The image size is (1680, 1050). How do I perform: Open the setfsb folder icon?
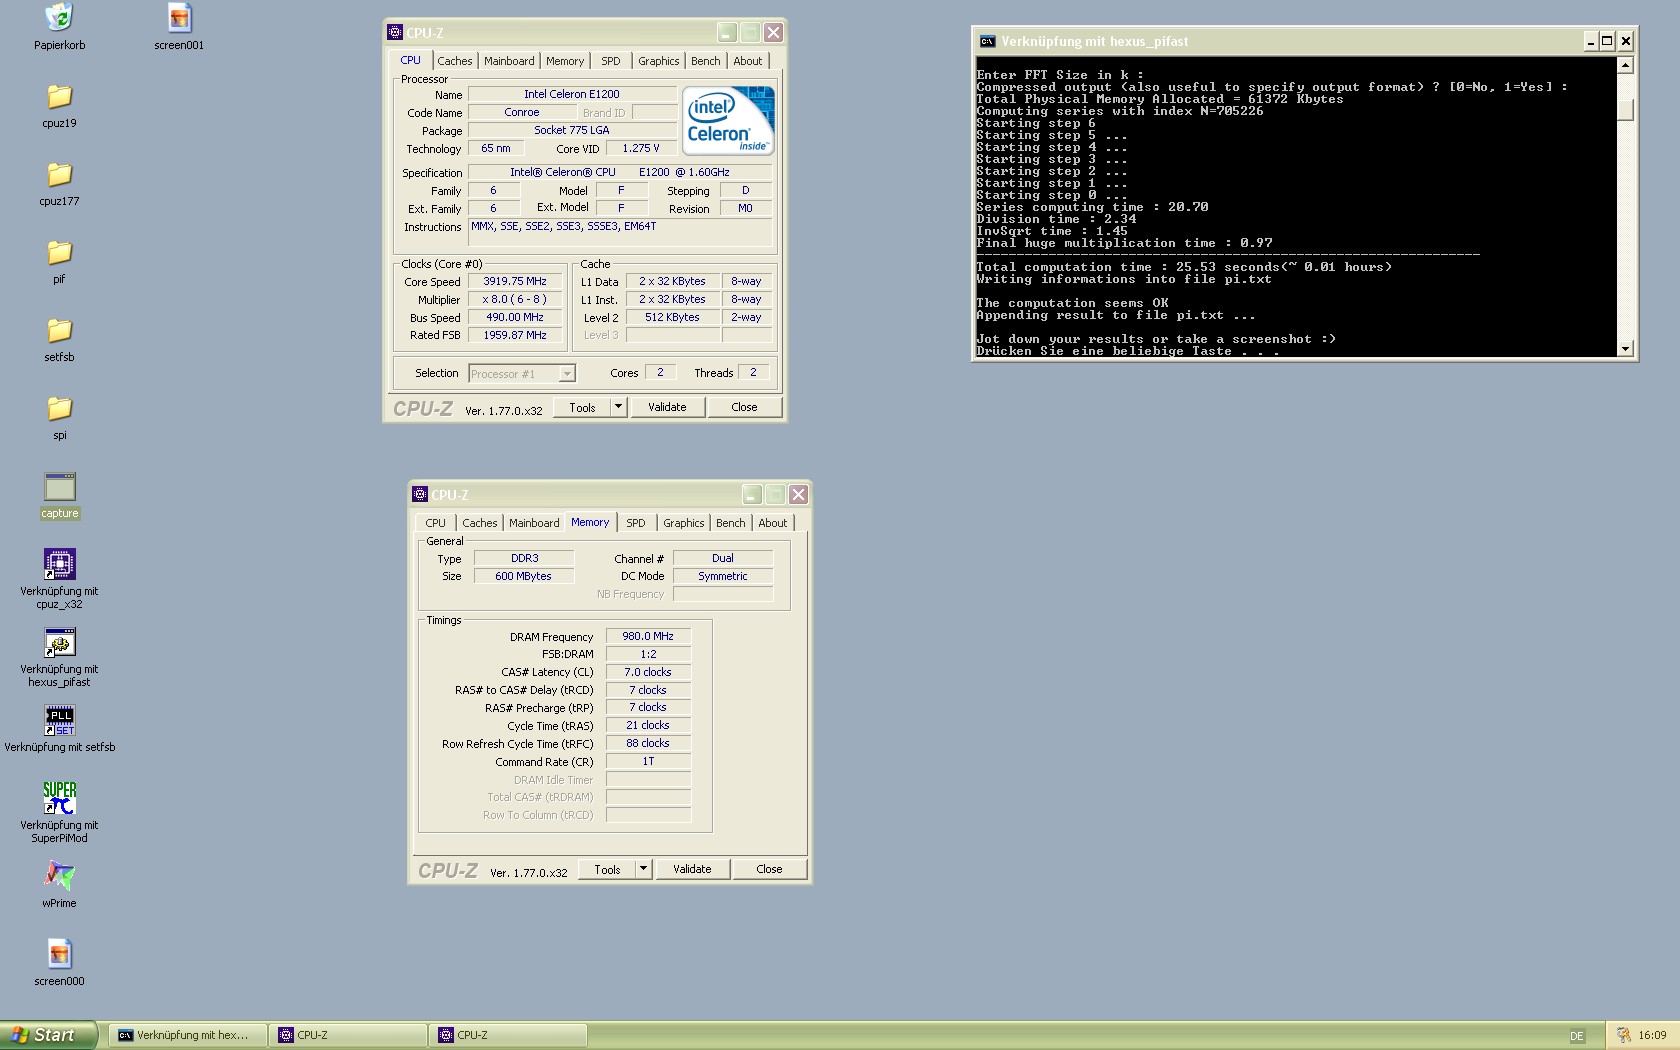click(x=59, y=330)
